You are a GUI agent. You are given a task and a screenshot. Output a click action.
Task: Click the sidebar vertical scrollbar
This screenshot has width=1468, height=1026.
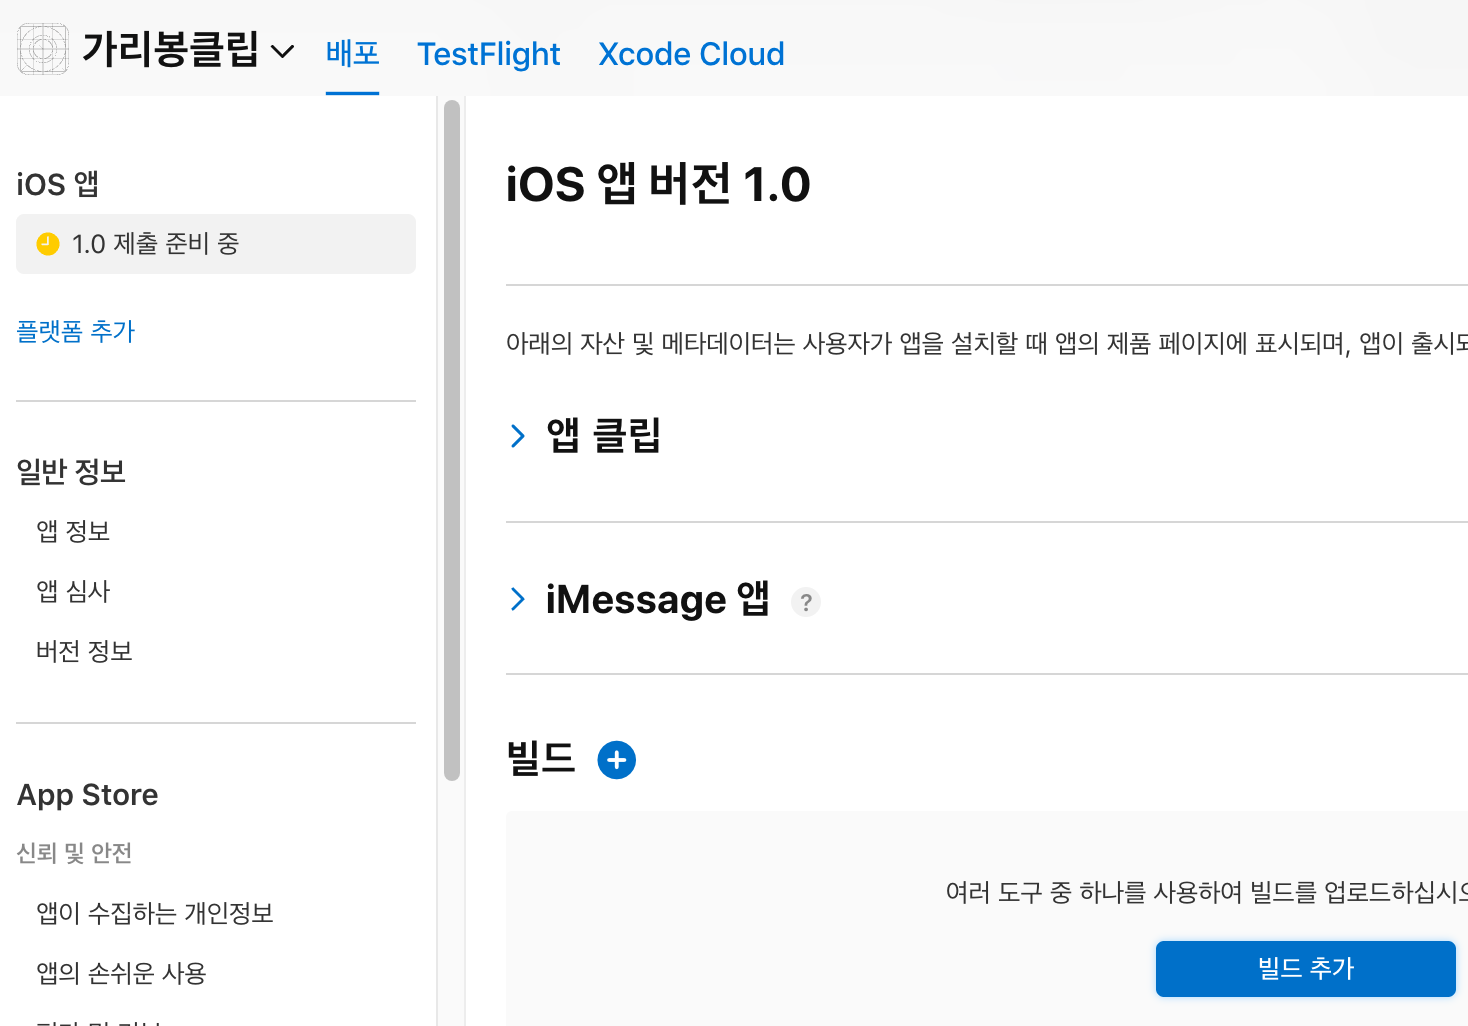[452, 440]
